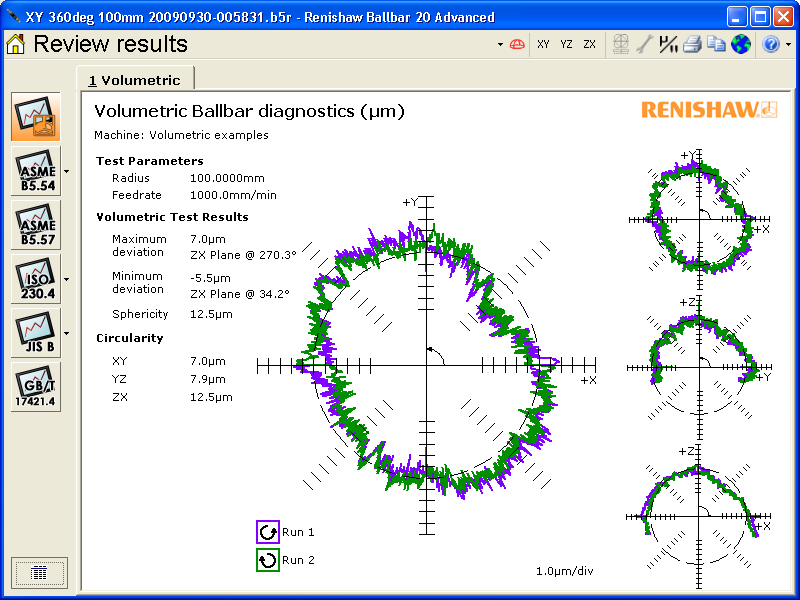The image size is (800, 600).
Task: Select the ASME B5.57 analysis icon
Action: click(x=35, y=225)
